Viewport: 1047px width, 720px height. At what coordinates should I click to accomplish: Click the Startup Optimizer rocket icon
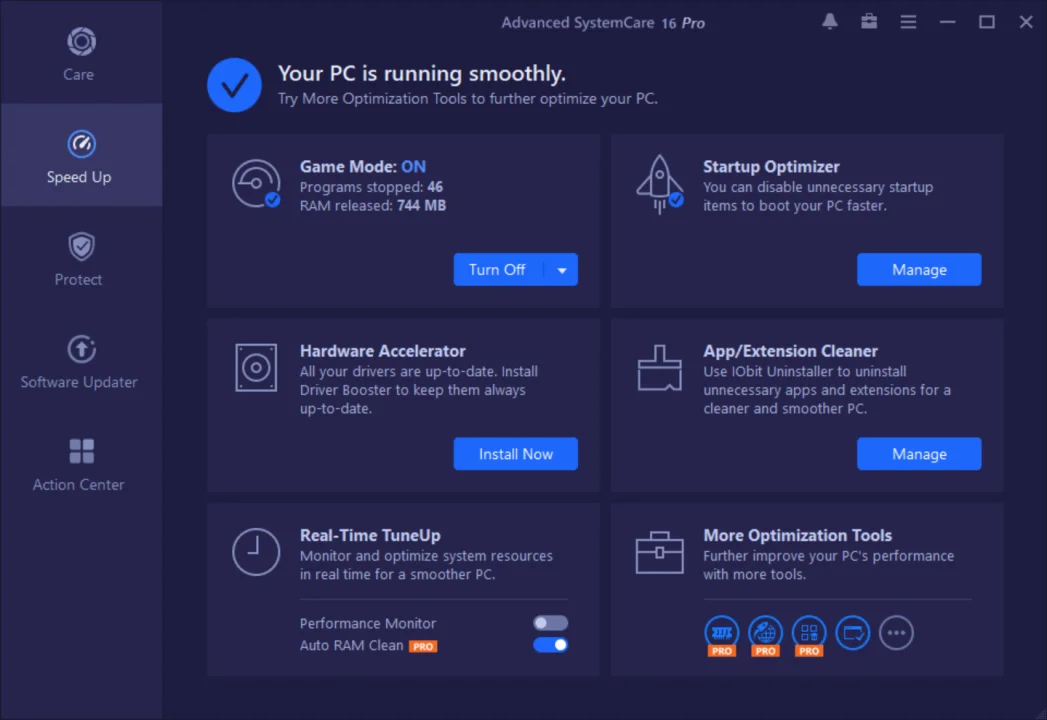[x=660, y=184]
